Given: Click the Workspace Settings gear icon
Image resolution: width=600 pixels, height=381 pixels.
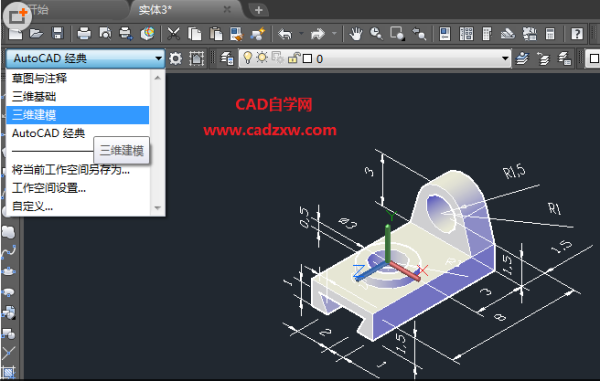Looking at the screenshot, I should [176, 59].
